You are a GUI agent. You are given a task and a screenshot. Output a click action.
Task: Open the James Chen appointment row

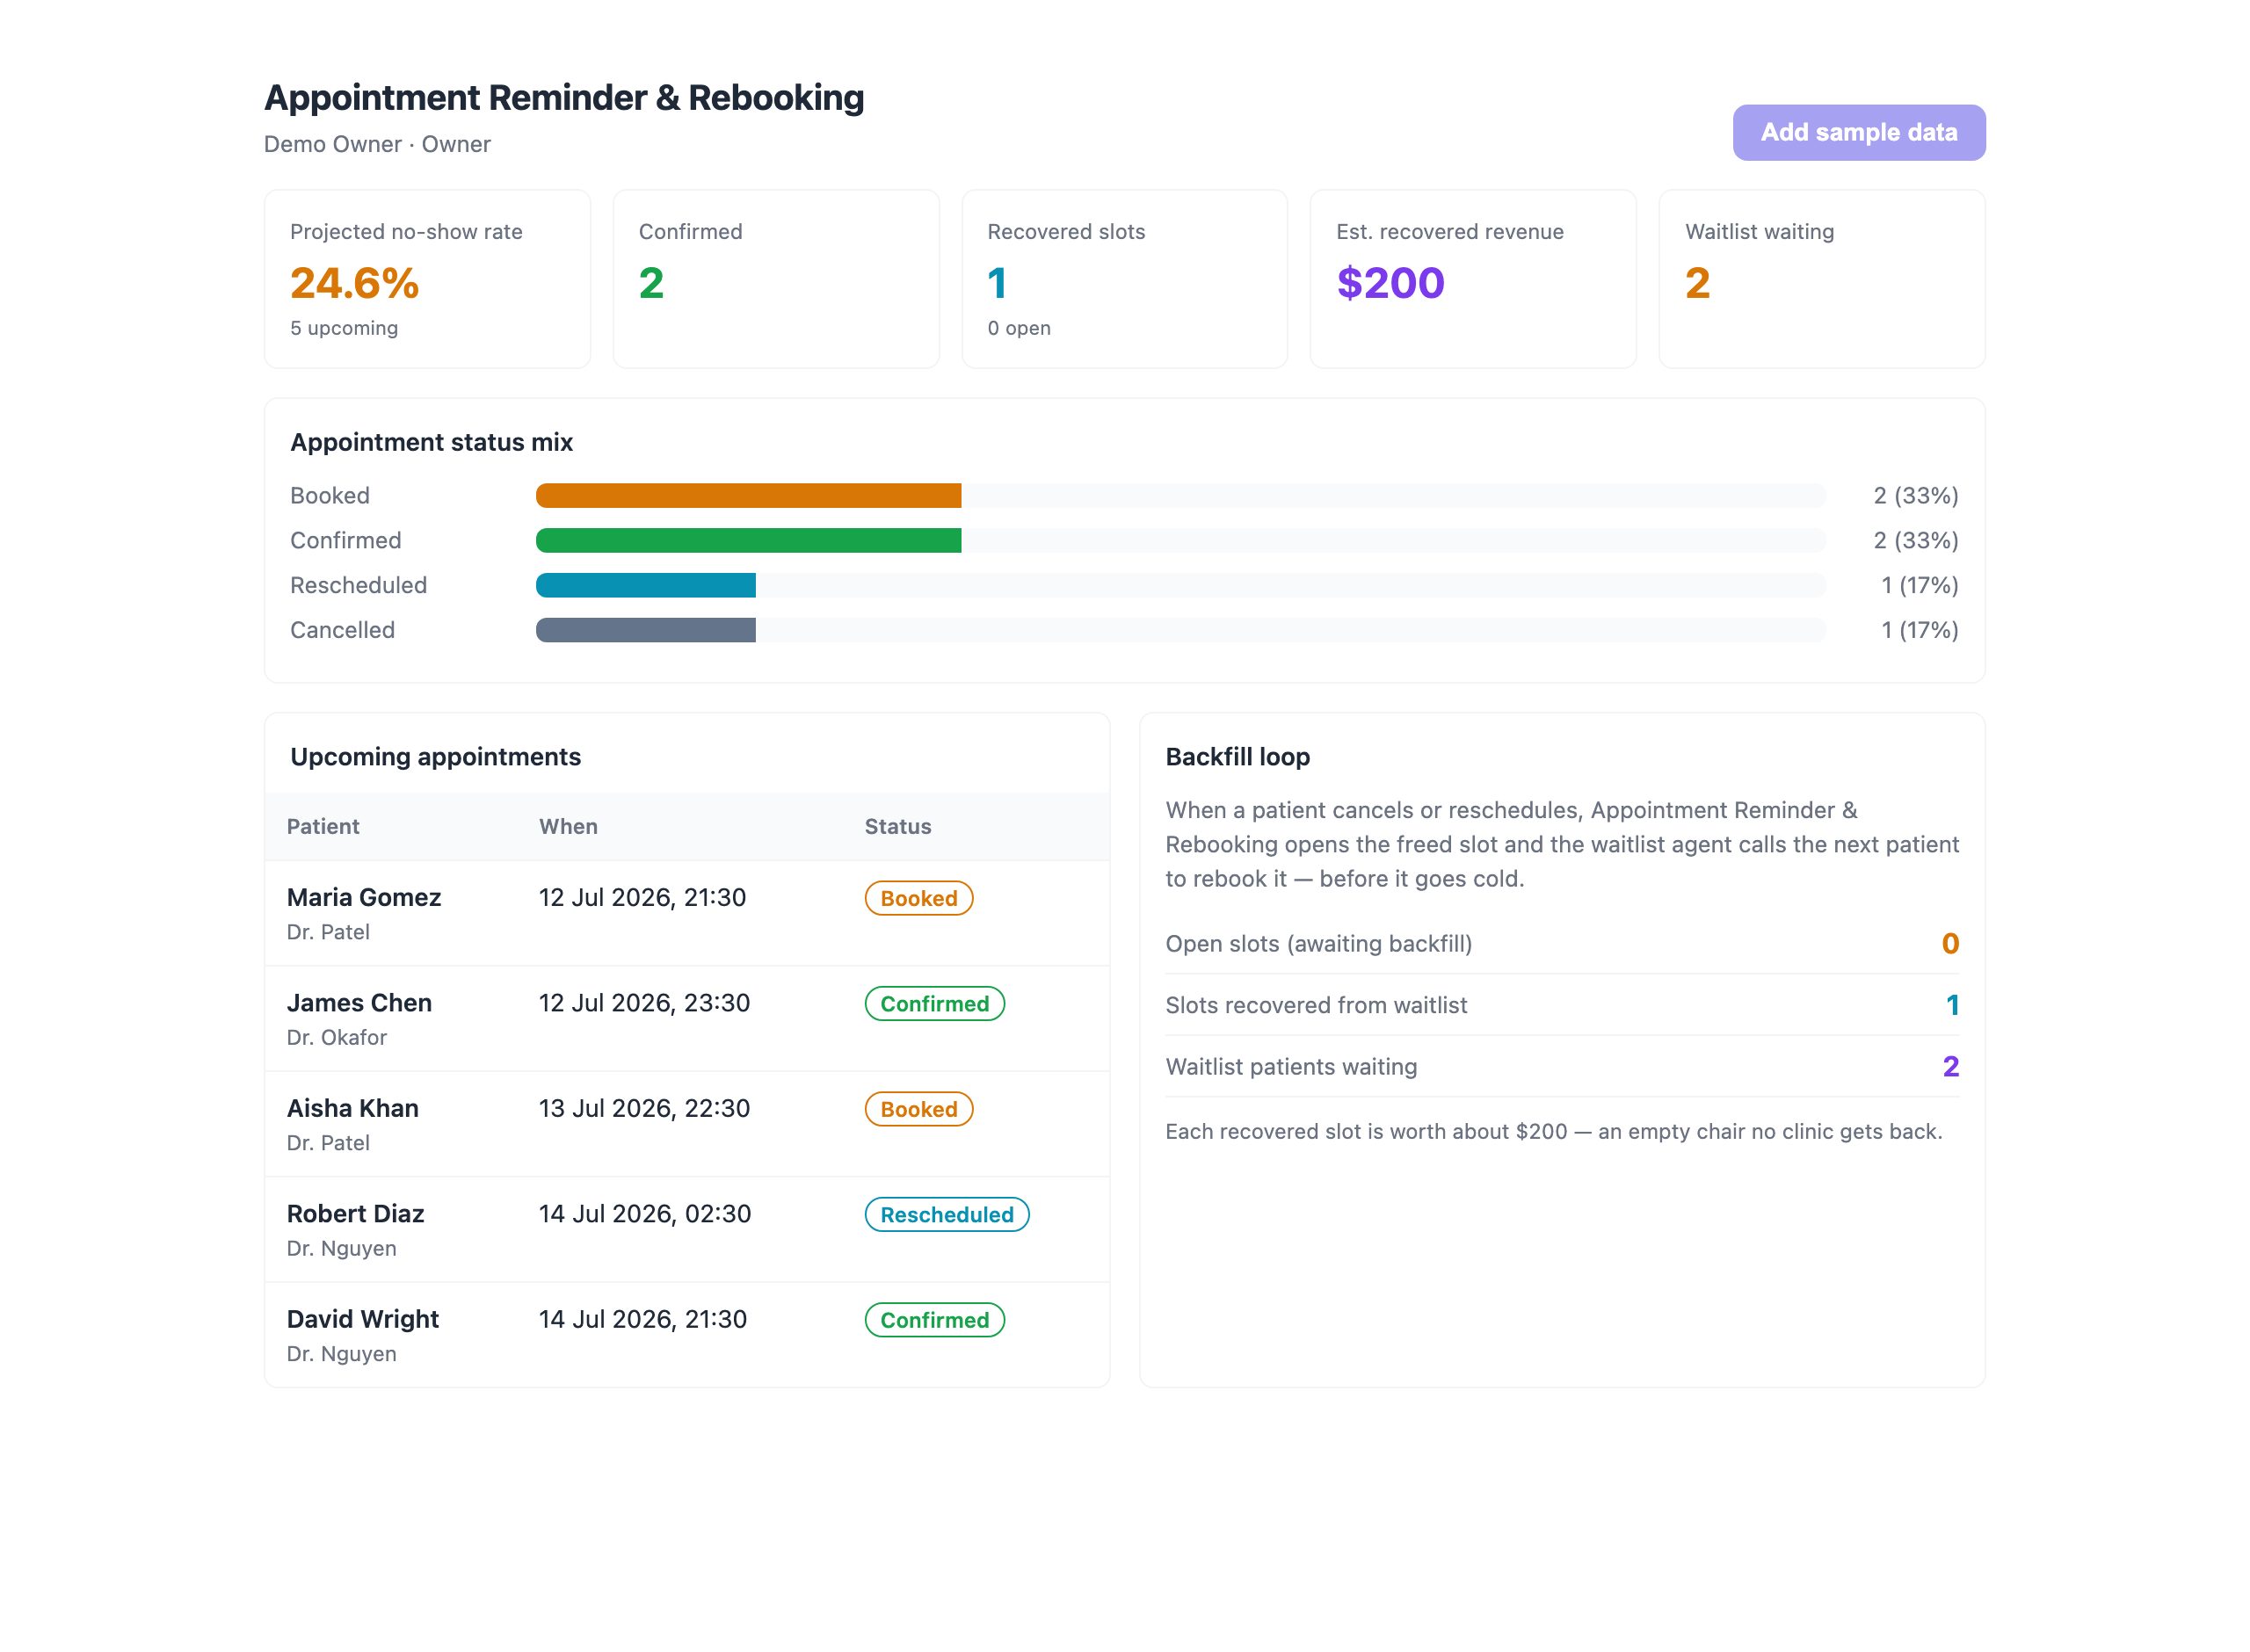[x=687, y=1018]
